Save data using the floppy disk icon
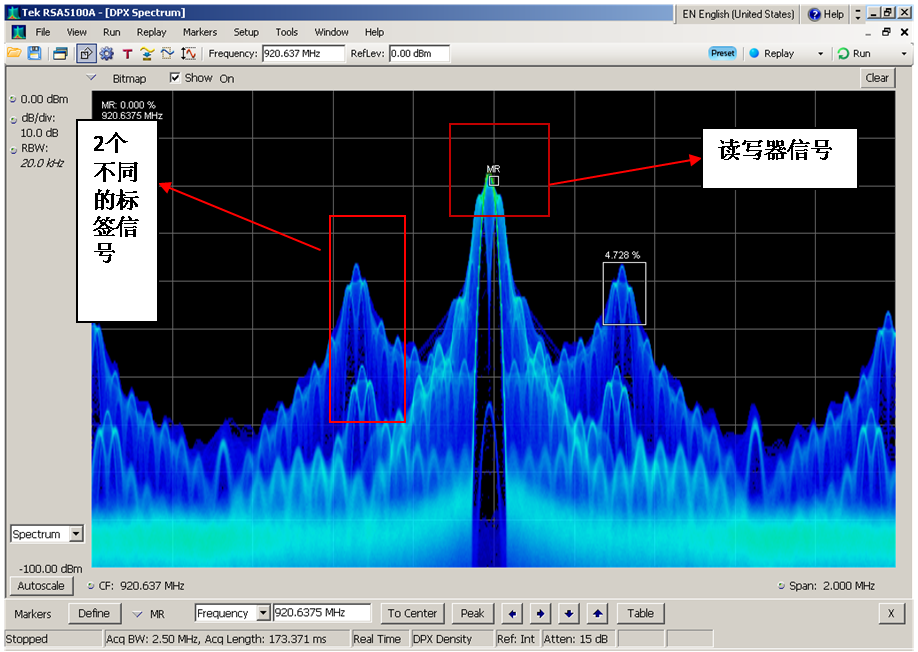 (x=35, y=53)
